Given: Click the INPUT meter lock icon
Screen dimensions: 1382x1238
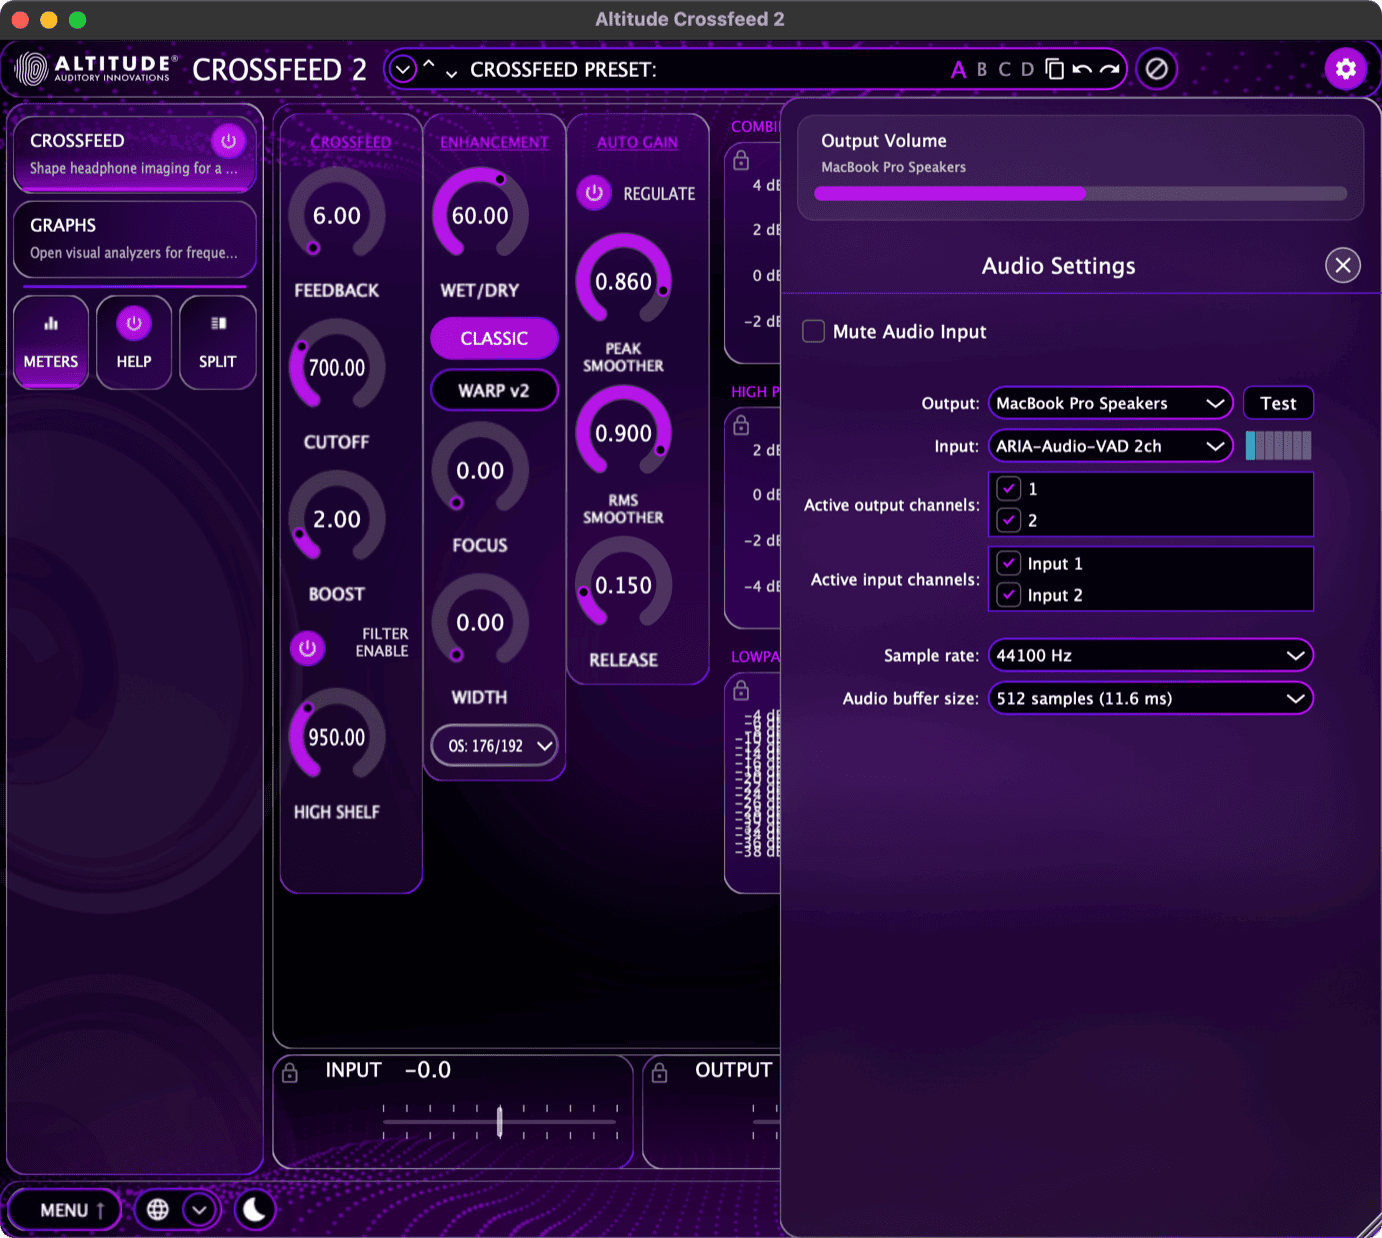Looking at the screenshot, I should [x=290, y=1073].
